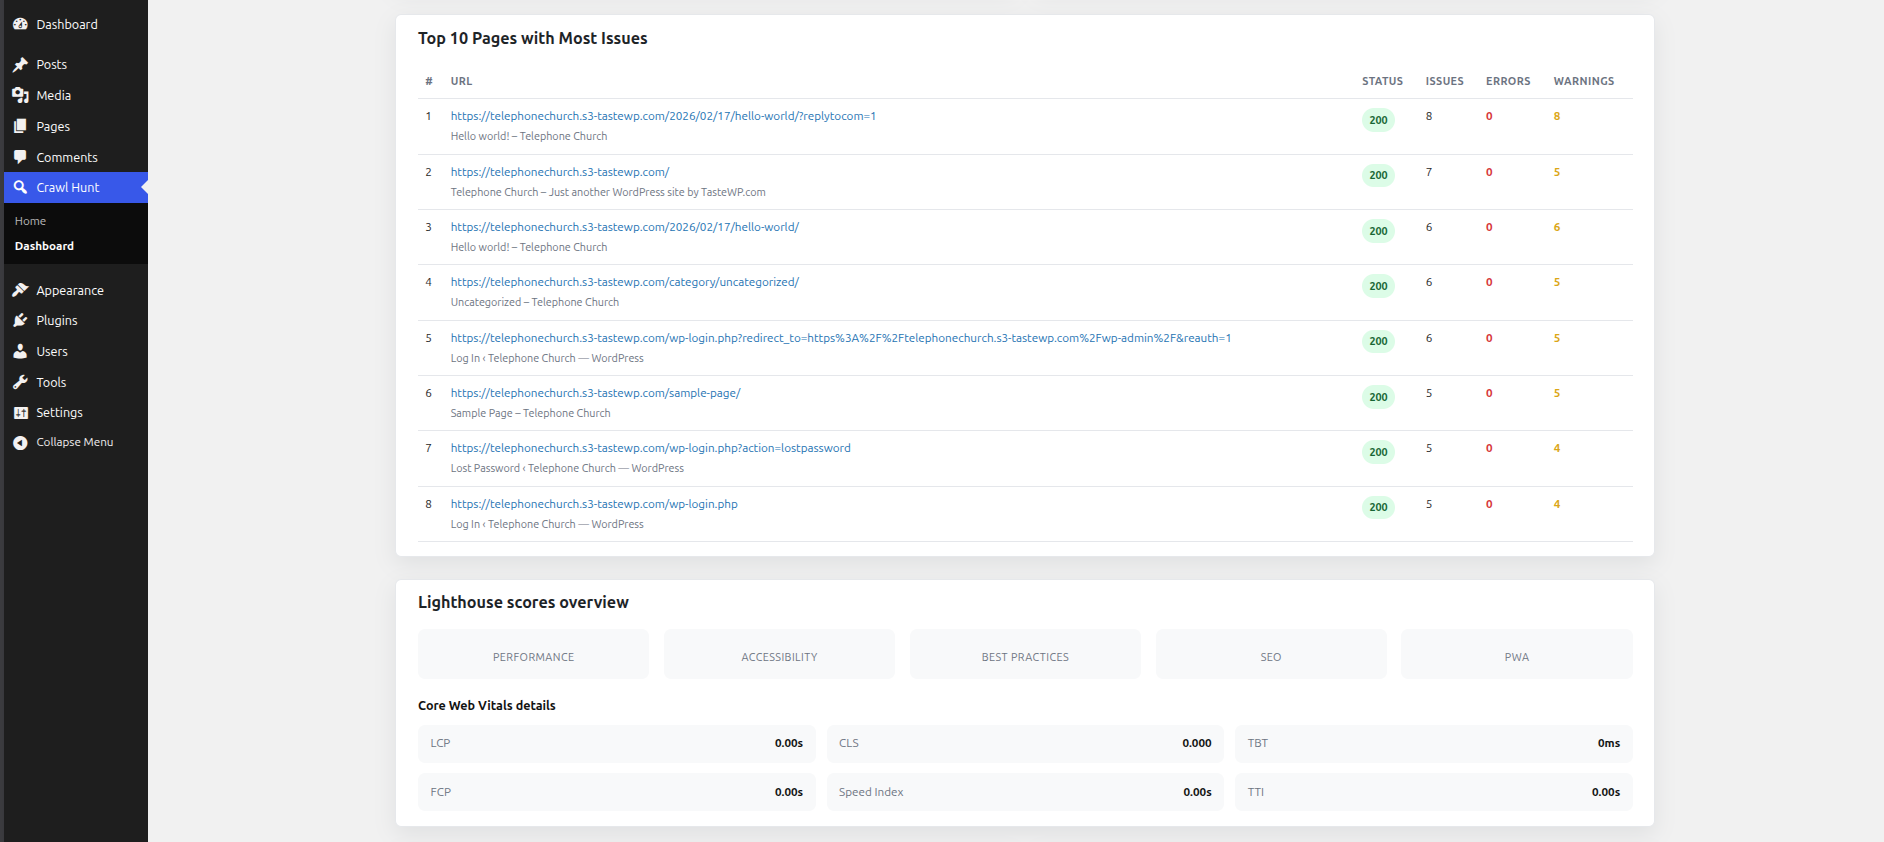
Task: Click the Core Web Vitals details label
Action: pos(487,705)
